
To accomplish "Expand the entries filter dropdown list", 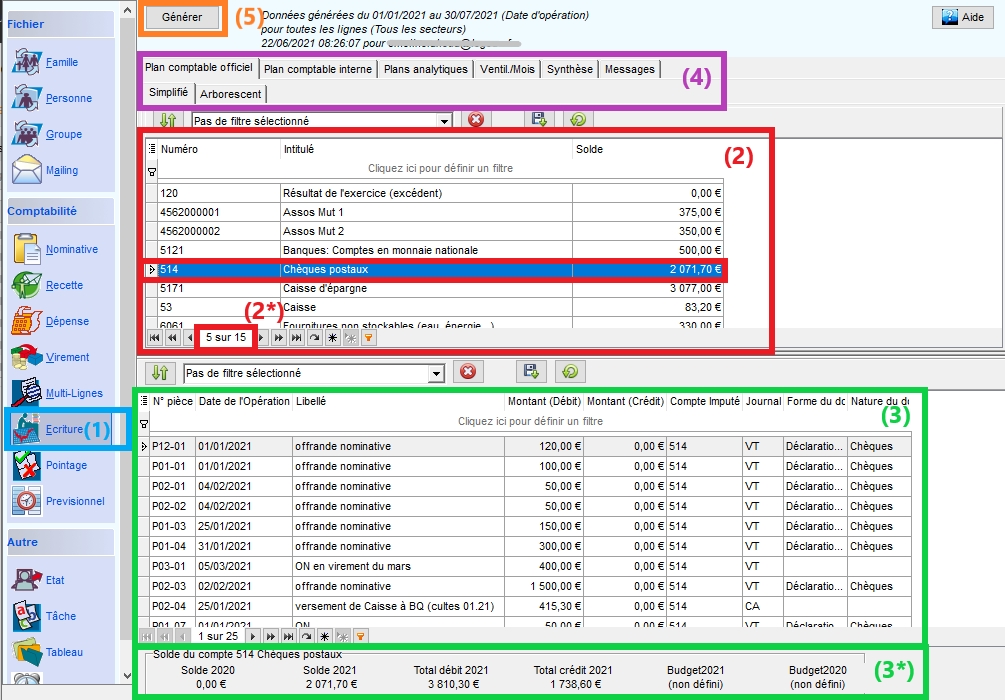I will (x=436, y=373).
